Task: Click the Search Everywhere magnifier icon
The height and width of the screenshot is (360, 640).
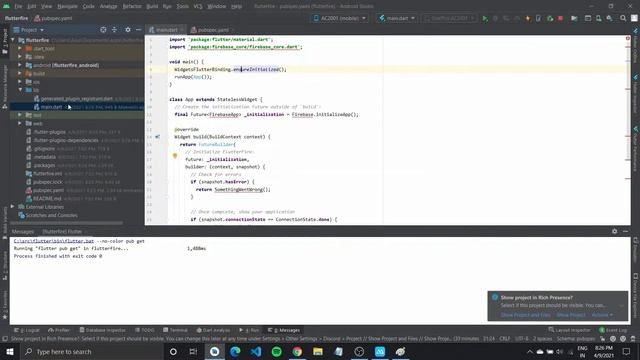Action: 623,18
